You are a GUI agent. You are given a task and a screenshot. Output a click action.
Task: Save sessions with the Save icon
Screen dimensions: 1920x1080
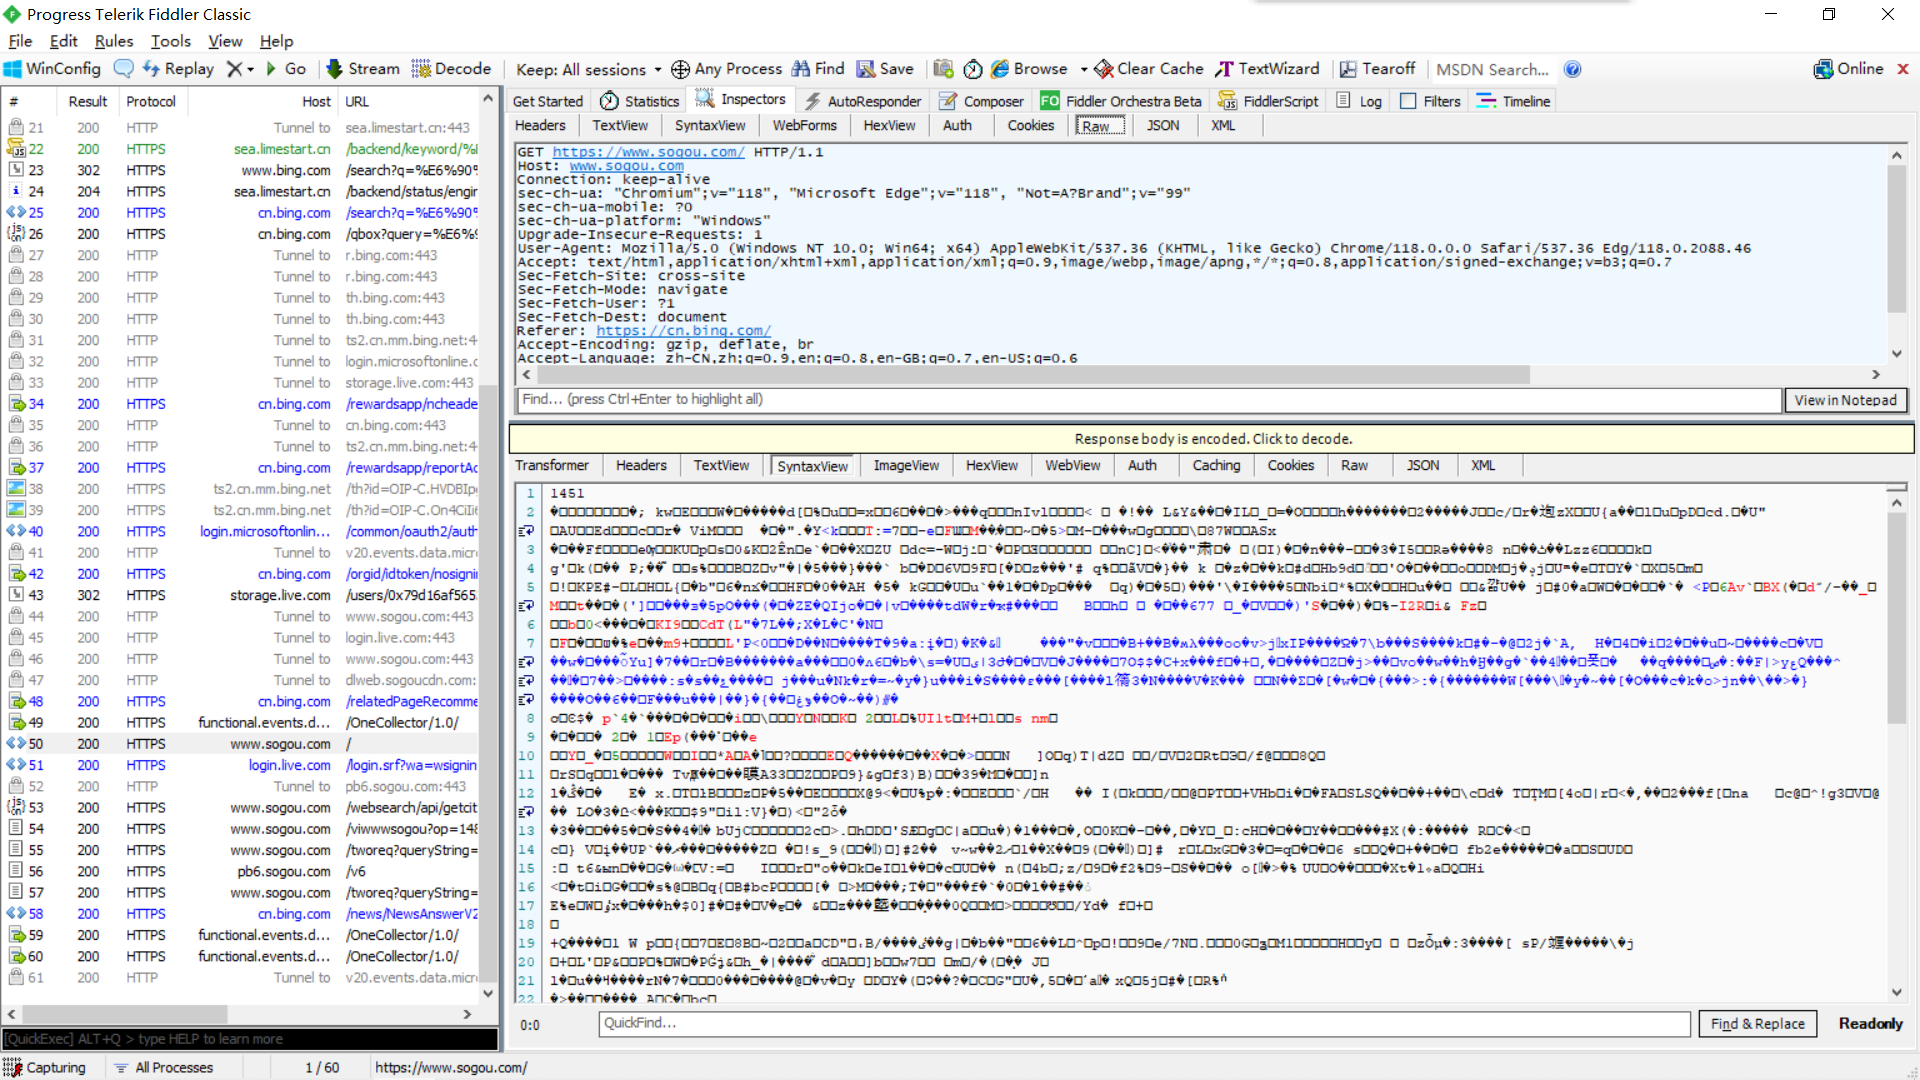[885, 69]
